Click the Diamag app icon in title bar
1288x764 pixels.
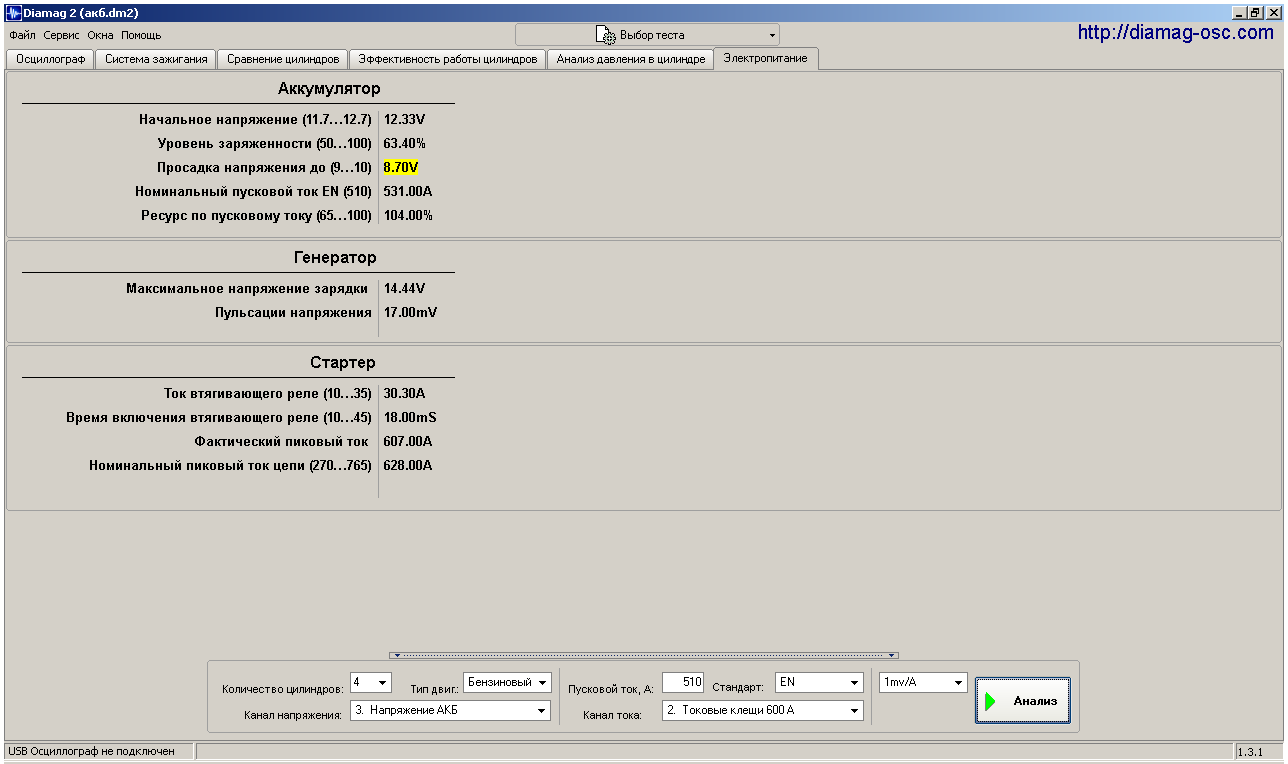pos(14,13)
